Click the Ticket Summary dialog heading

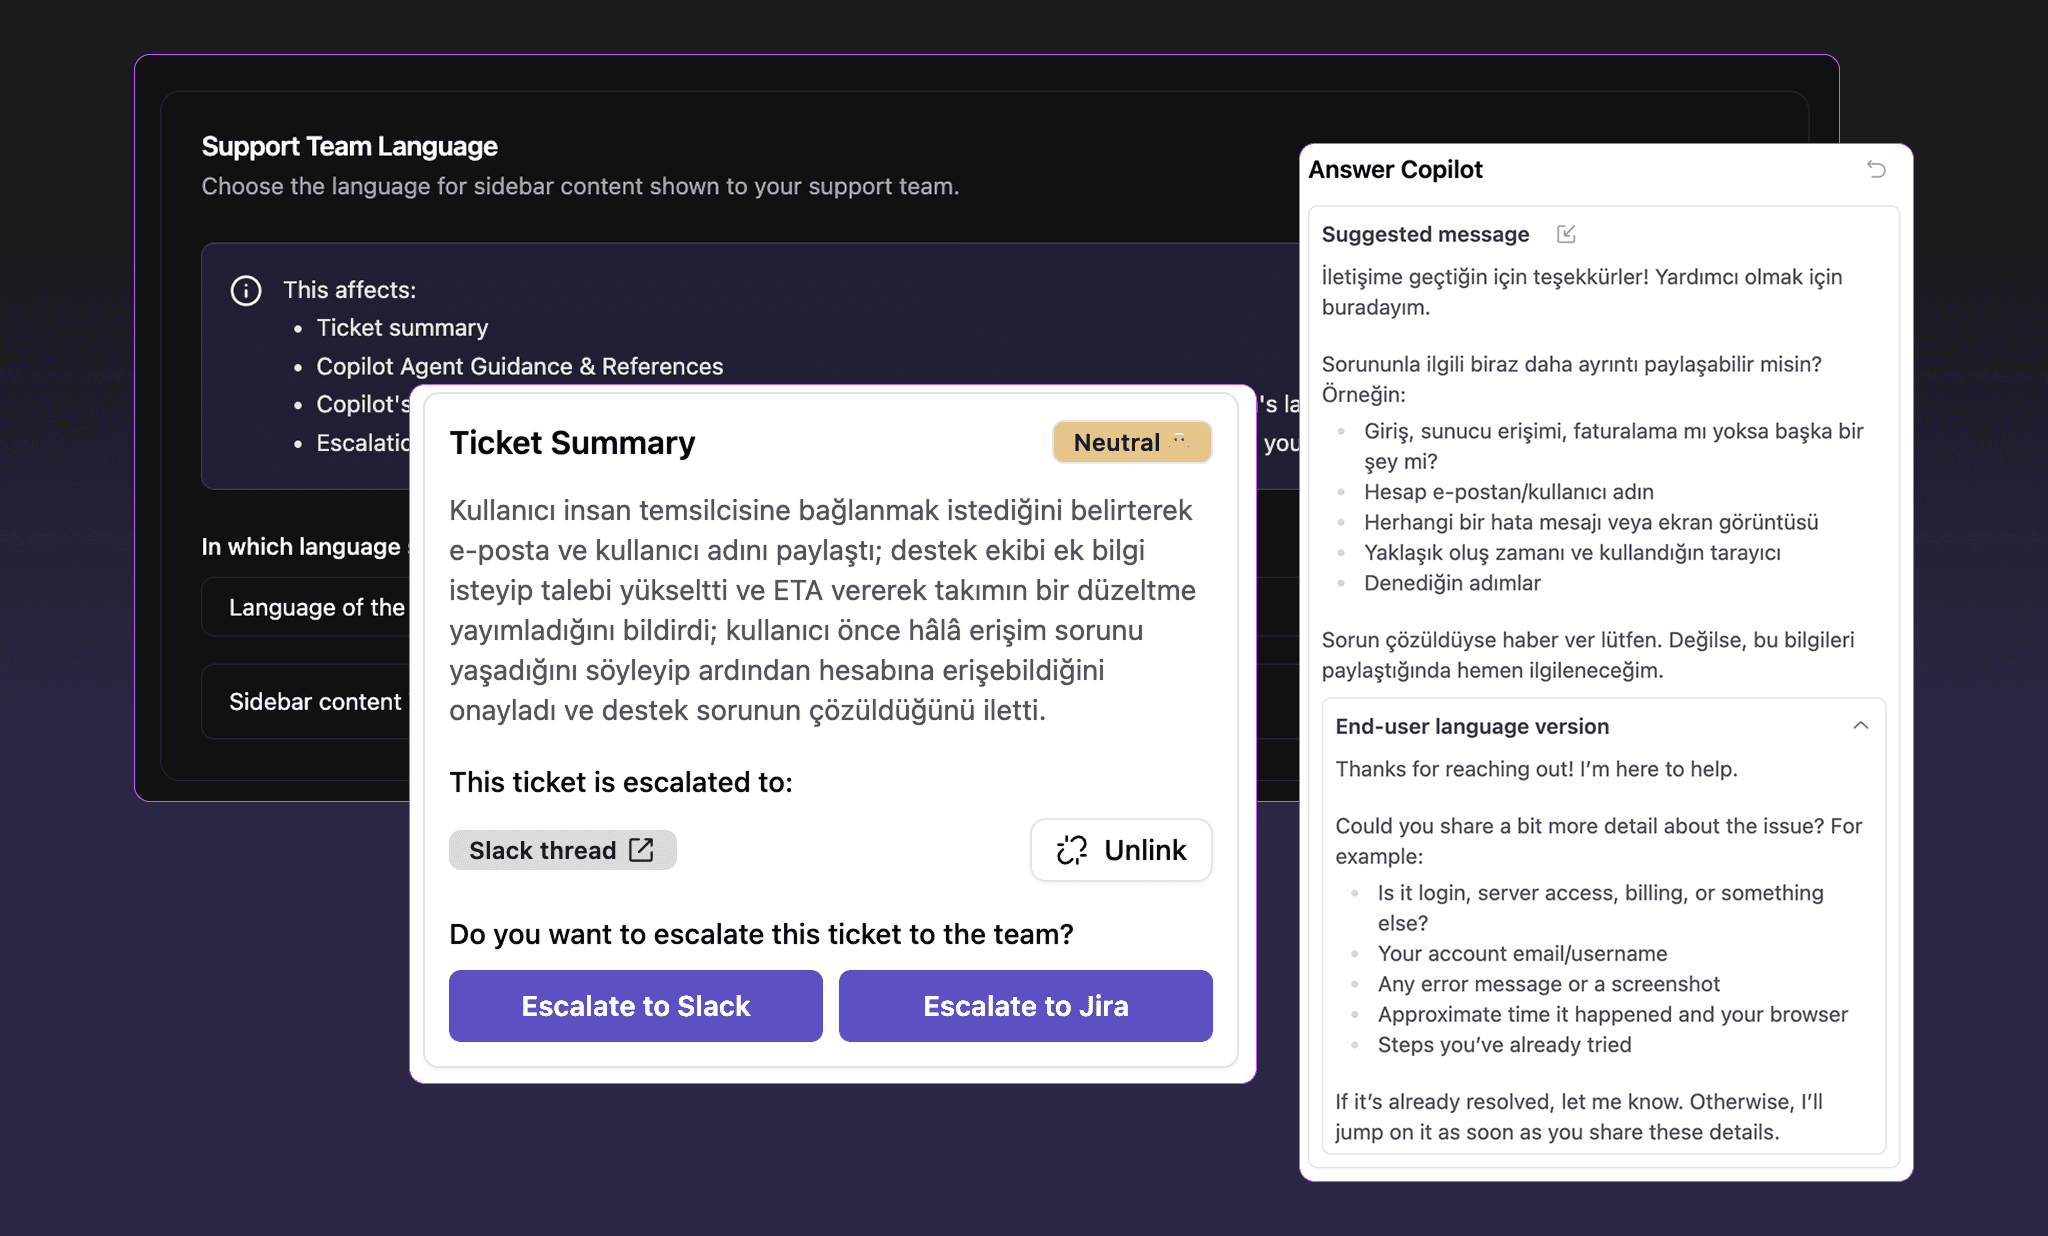572,442
